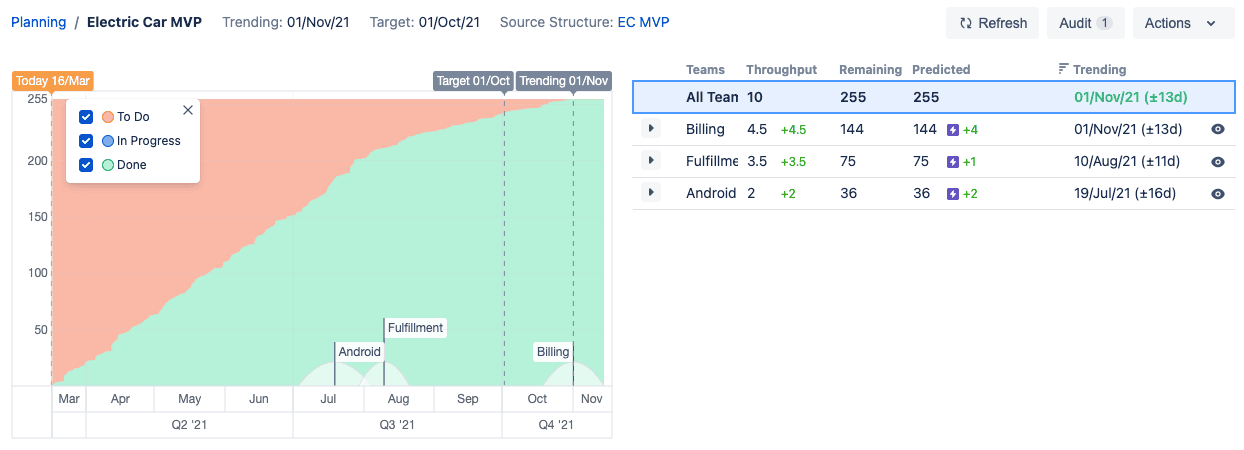
Task: Toggle the eye icon for Fulfillment team
Action: 1217,162
